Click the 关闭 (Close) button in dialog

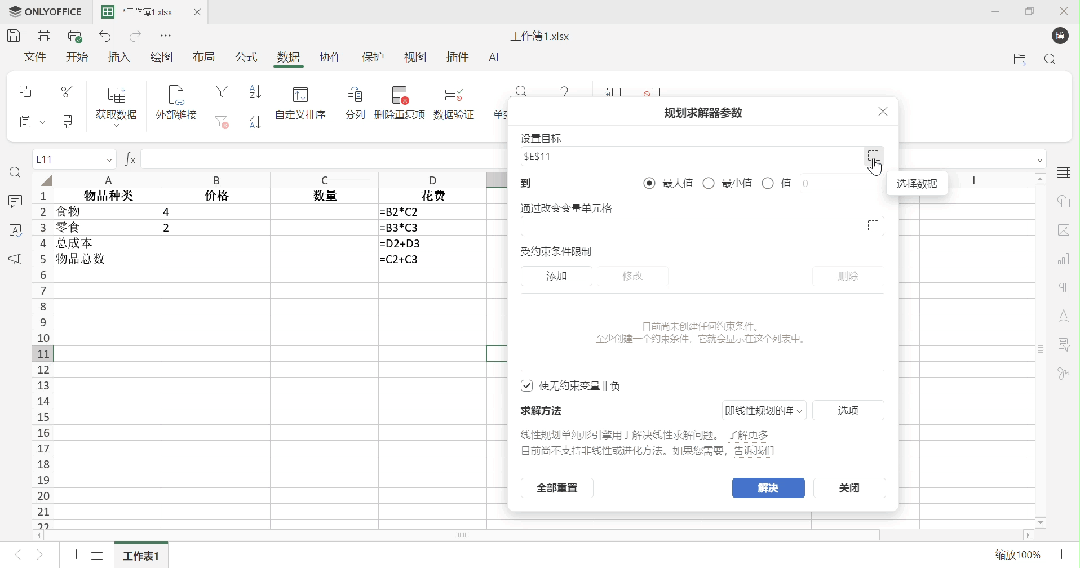(x=849, y=487)
